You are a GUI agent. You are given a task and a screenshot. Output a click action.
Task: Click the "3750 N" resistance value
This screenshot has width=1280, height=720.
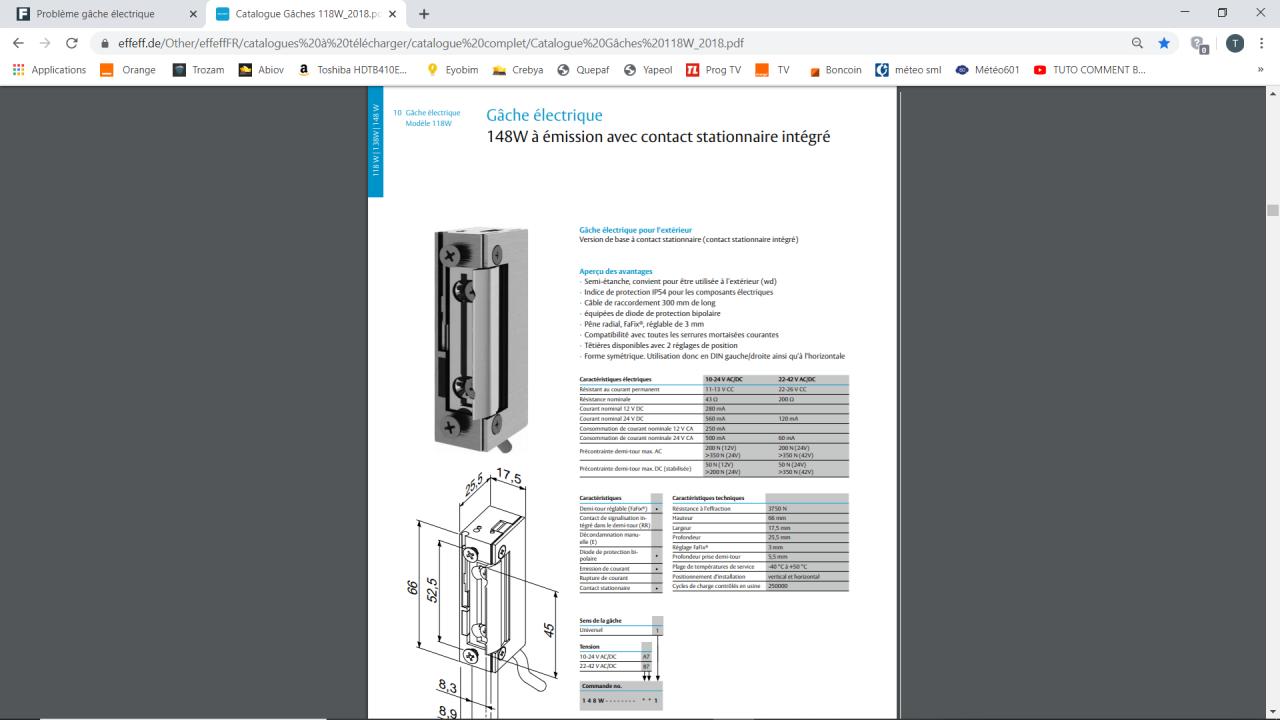tap(778, 509)
